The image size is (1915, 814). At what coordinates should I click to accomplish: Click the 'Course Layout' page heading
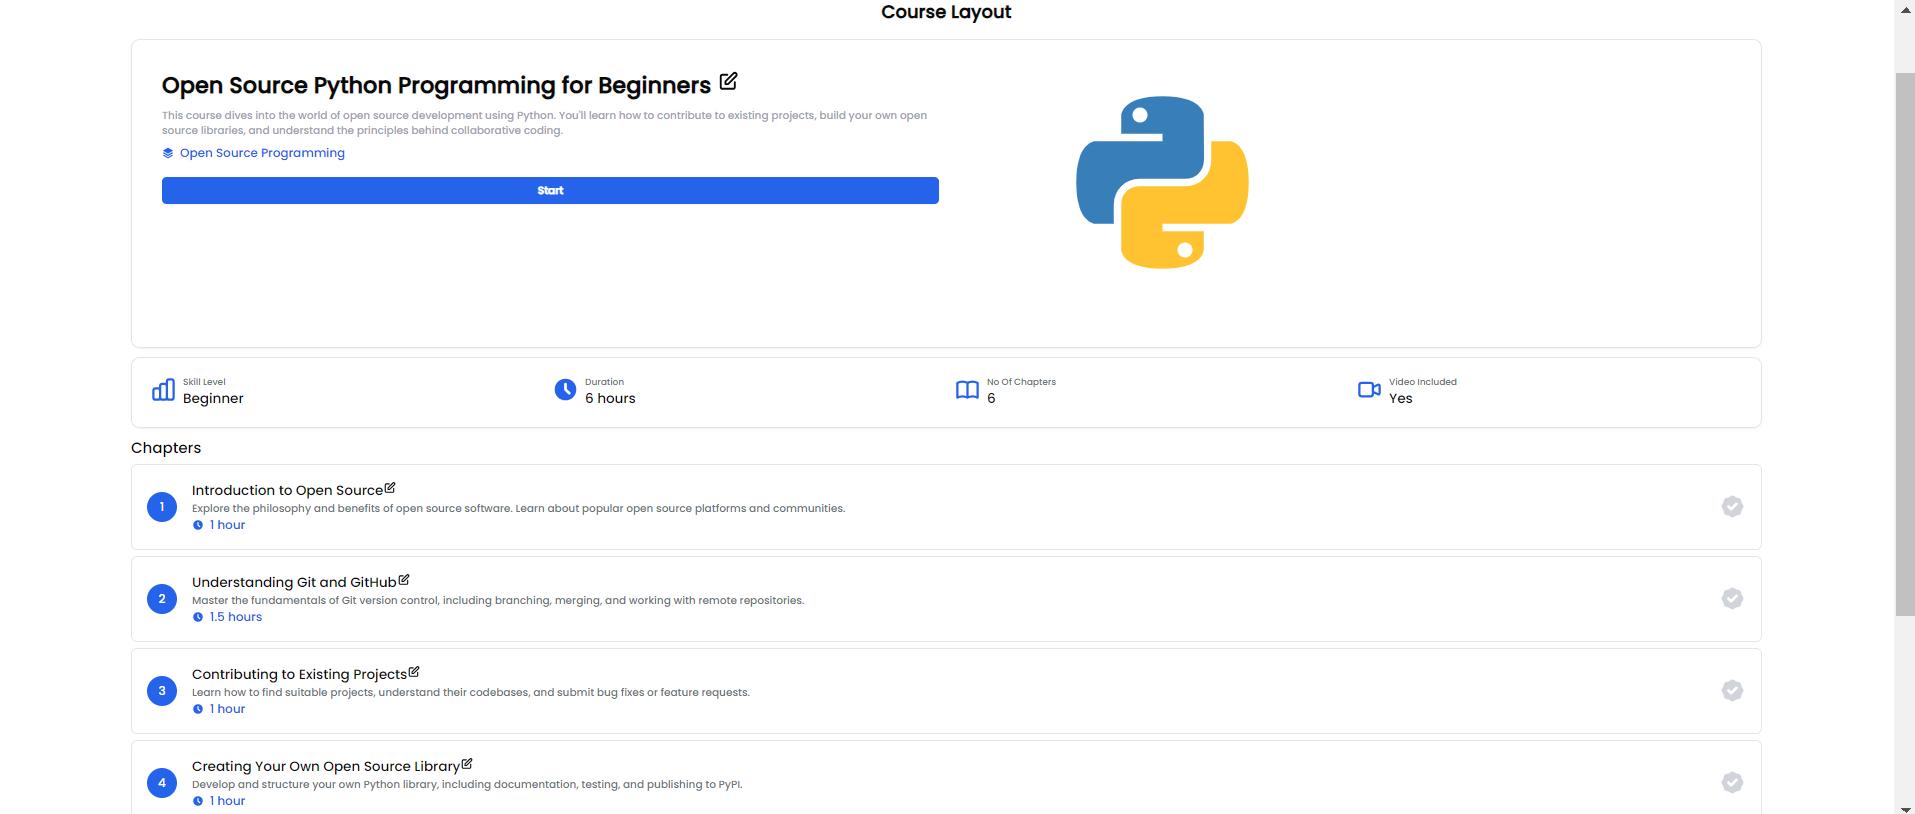(946, 12)
